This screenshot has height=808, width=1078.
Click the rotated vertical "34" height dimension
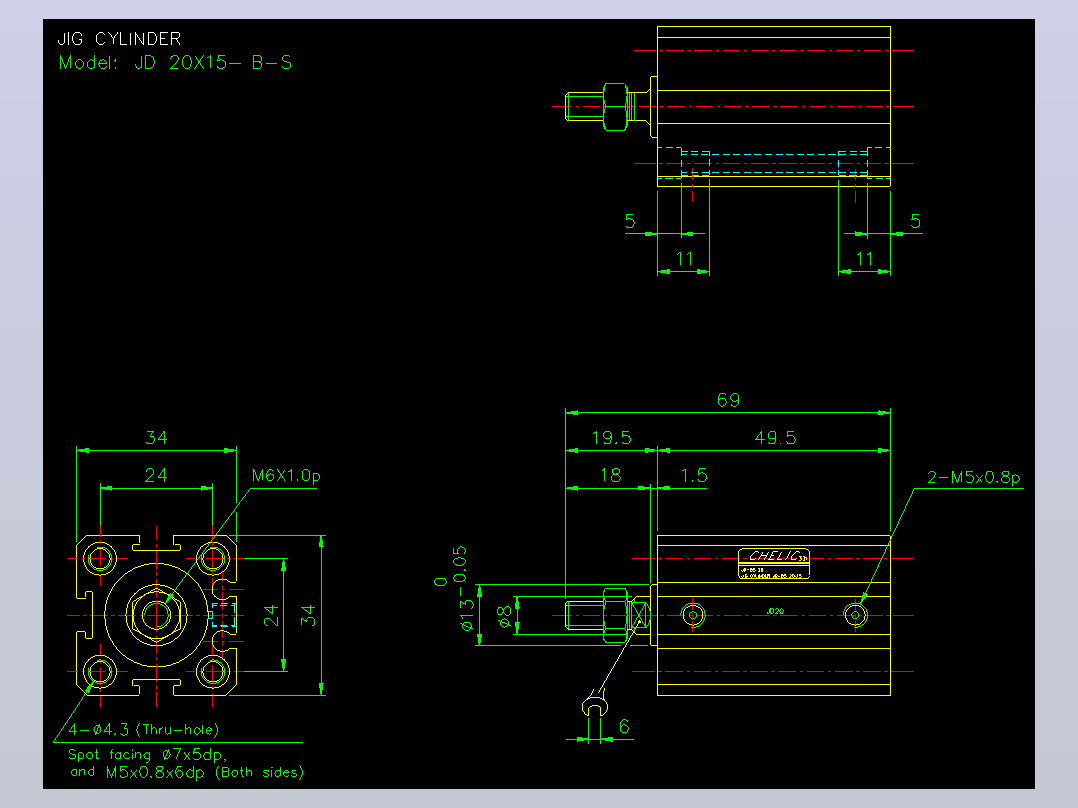click(309, 615)
